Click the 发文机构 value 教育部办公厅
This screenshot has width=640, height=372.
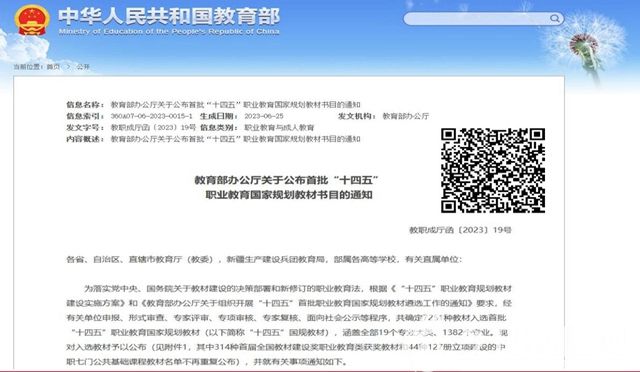point(406,116)
